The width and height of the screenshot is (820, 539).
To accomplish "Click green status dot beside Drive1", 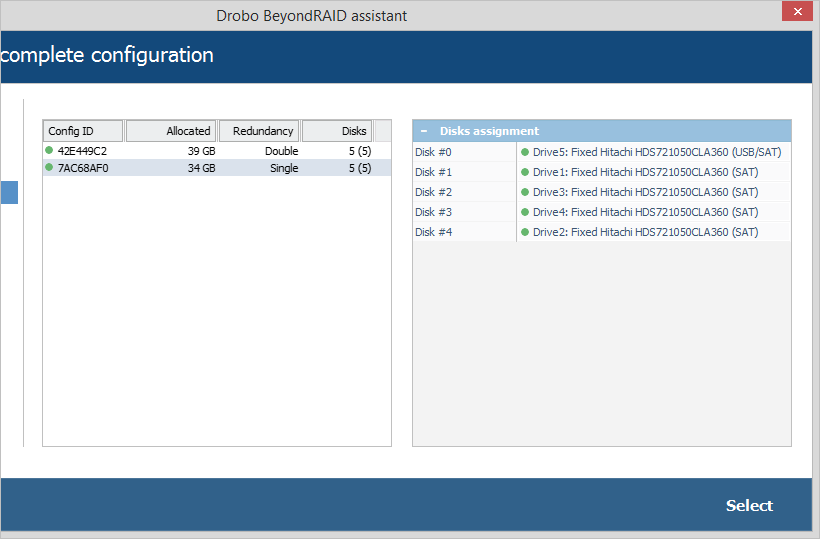I will tap(525, 172).
